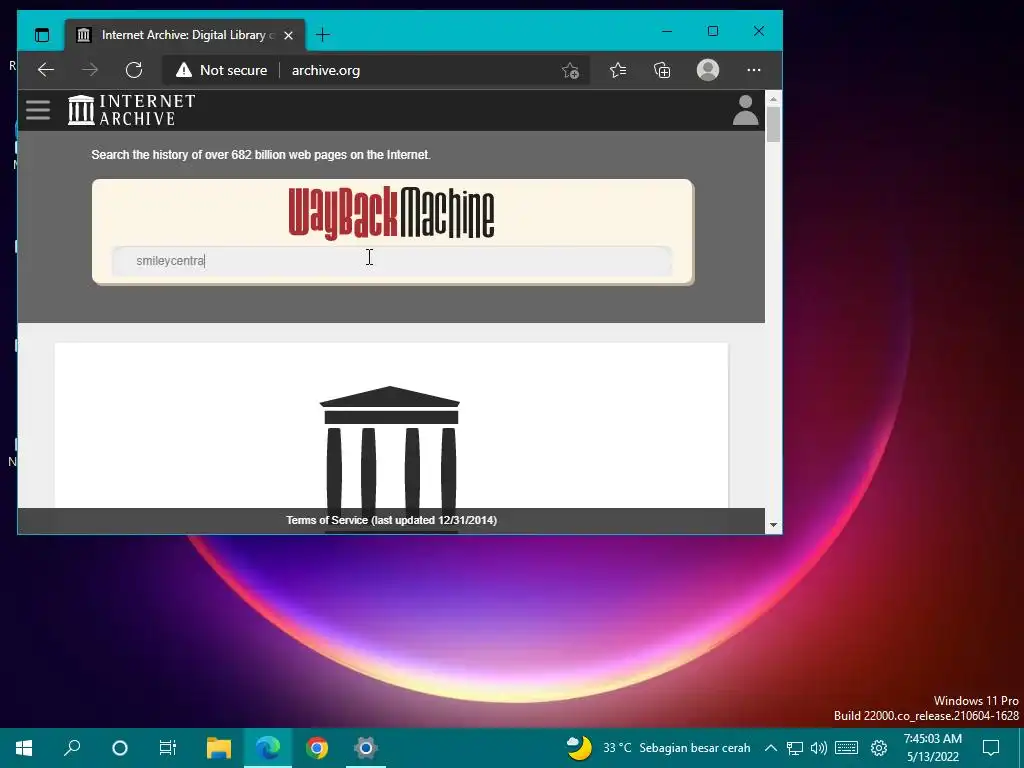Screen dimensions: 1024x768
Task: Click the forward navigation arrow
Action: coord(90,70)
